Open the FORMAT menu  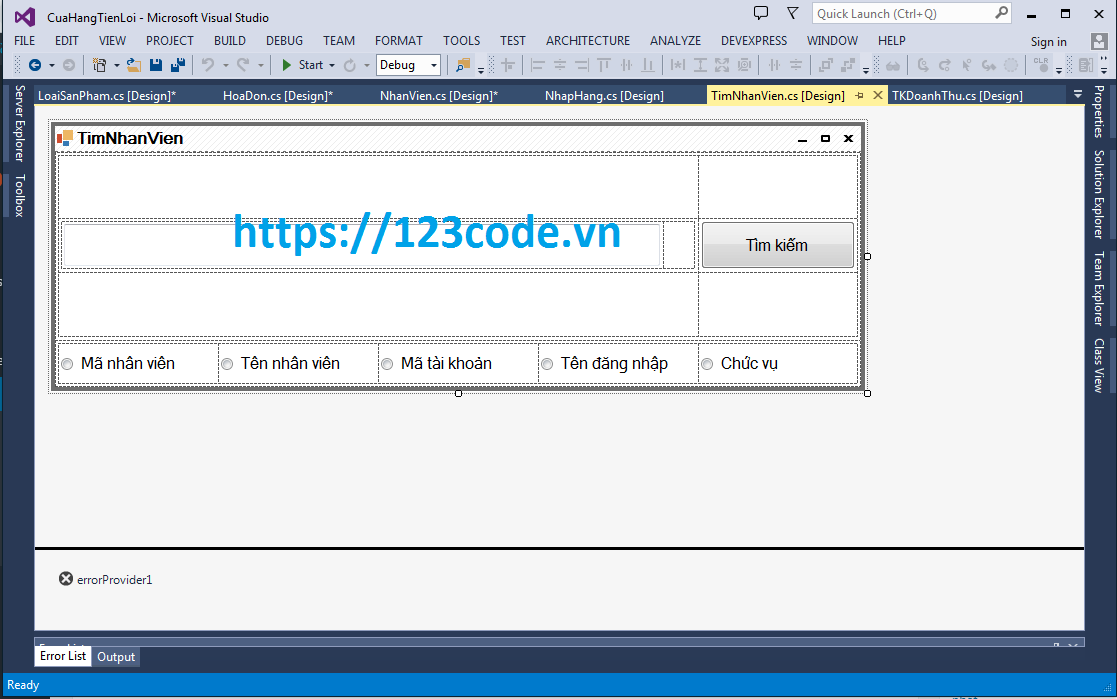[398, 41]
